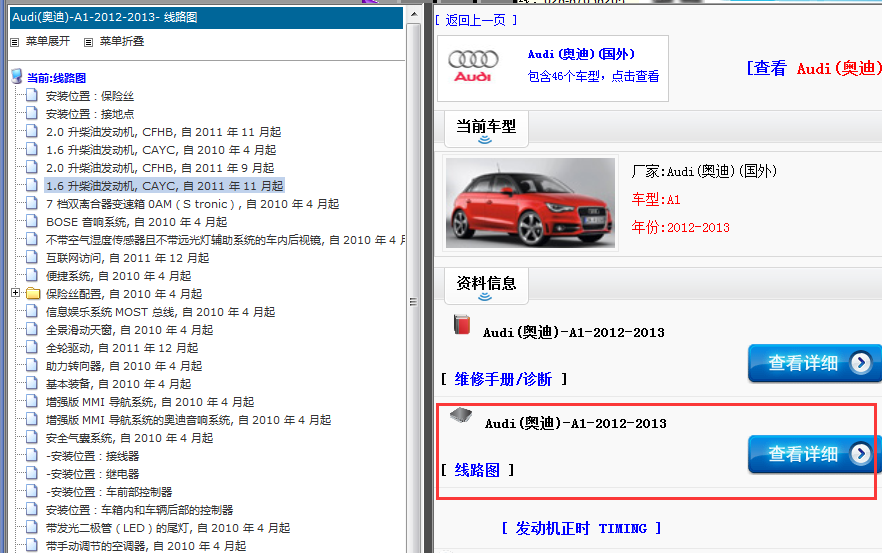This screenshot has height=553, width=882.
Task: Open the 维修手册/诊断 link
Action: [503, 379]
